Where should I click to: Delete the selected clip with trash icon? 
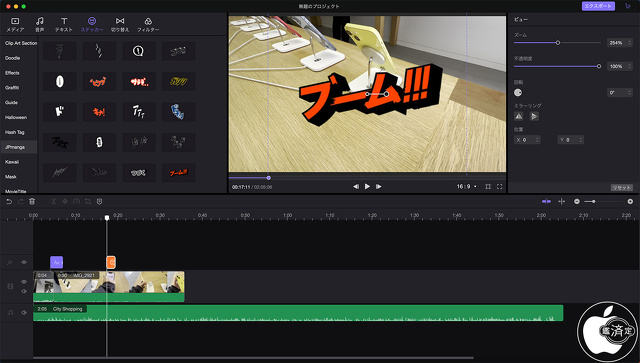32,201
